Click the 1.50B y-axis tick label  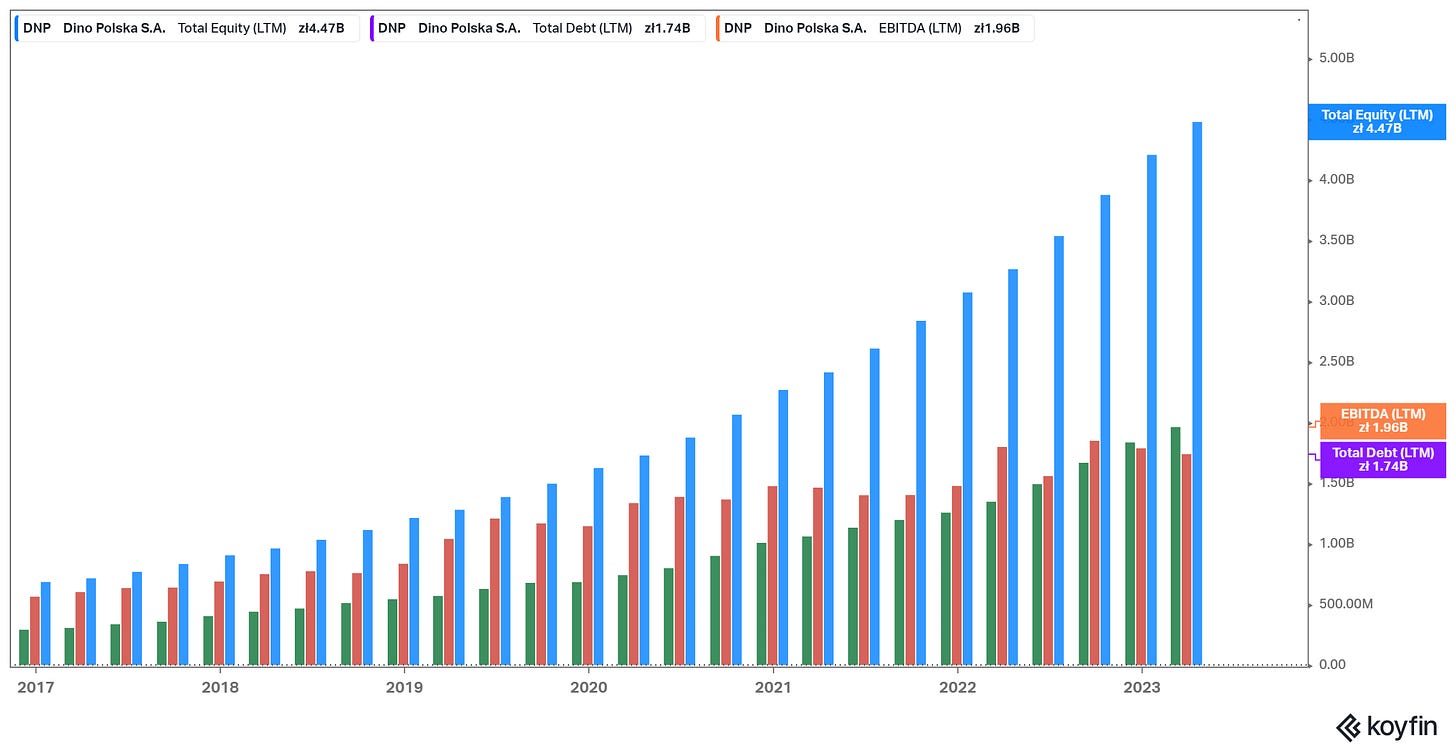(1337, 483)
